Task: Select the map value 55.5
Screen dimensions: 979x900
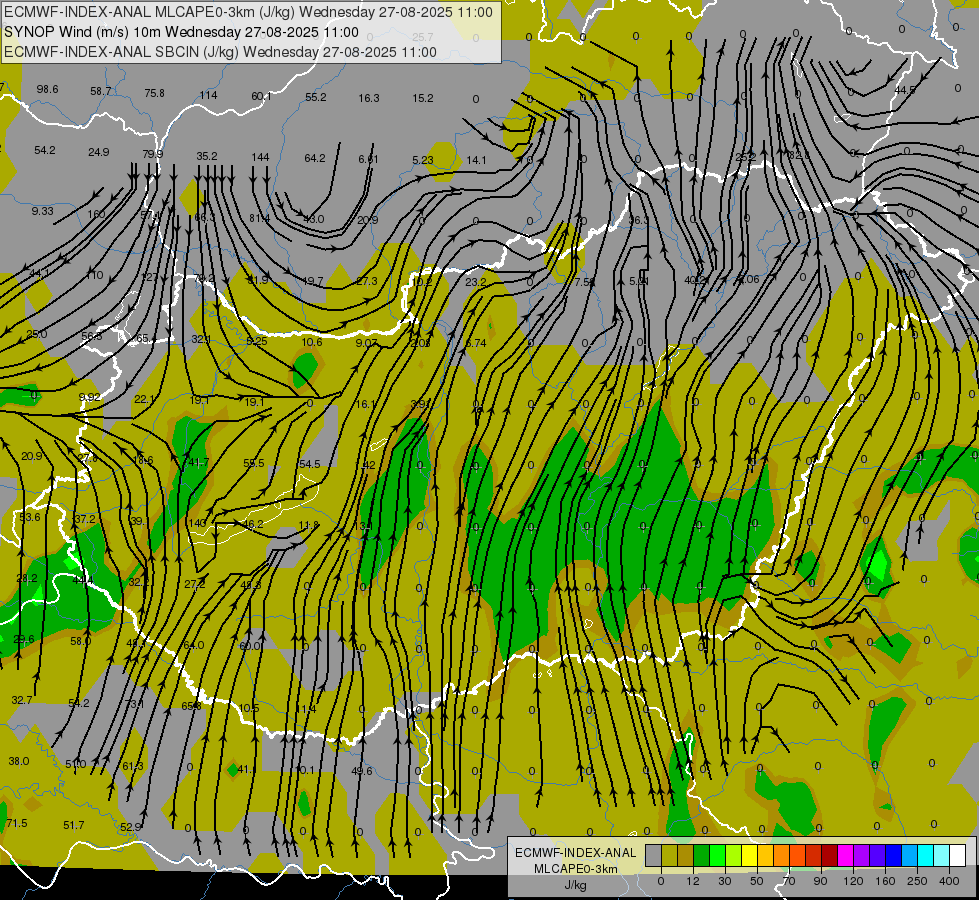Action: tap(253, 463)
